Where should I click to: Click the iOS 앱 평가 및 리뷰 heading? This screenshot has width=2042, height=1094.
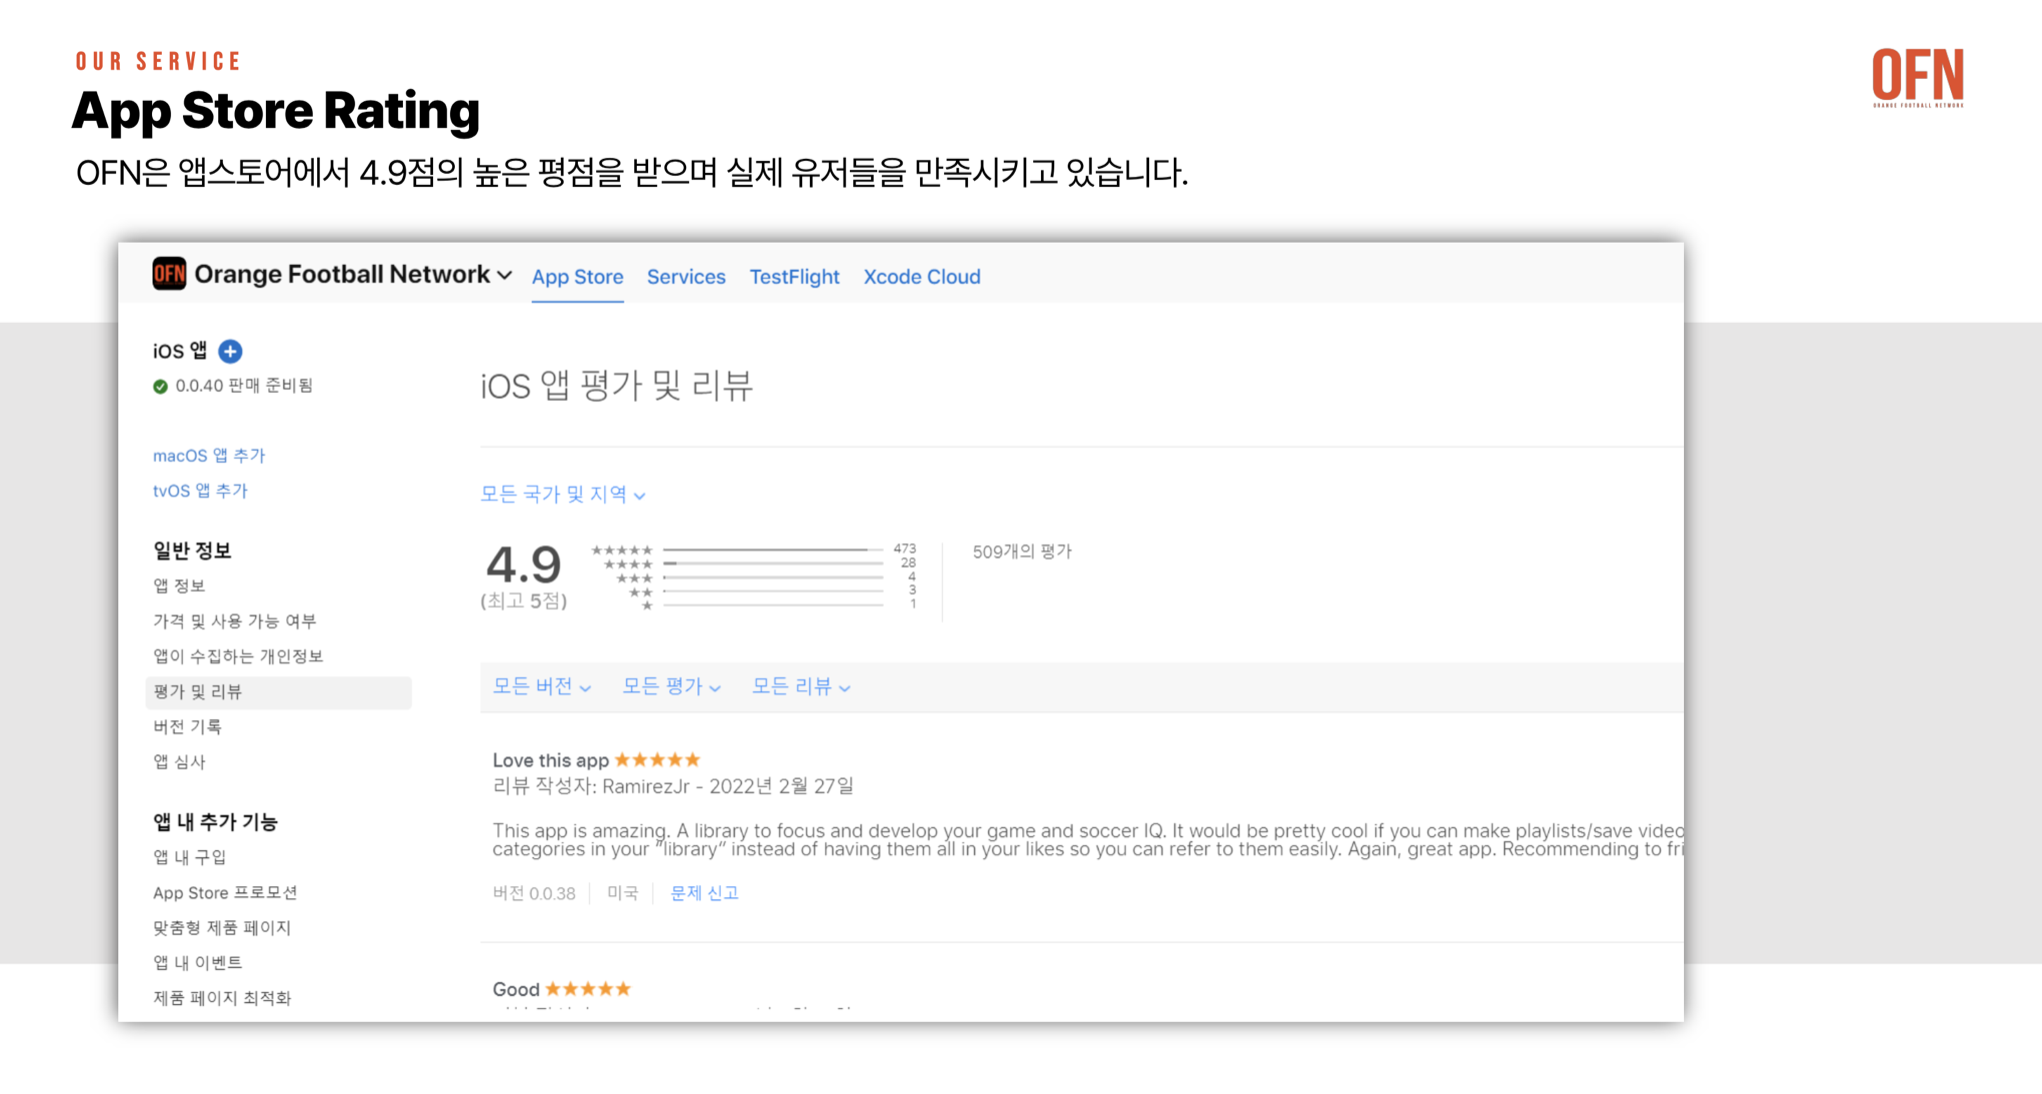617,386
